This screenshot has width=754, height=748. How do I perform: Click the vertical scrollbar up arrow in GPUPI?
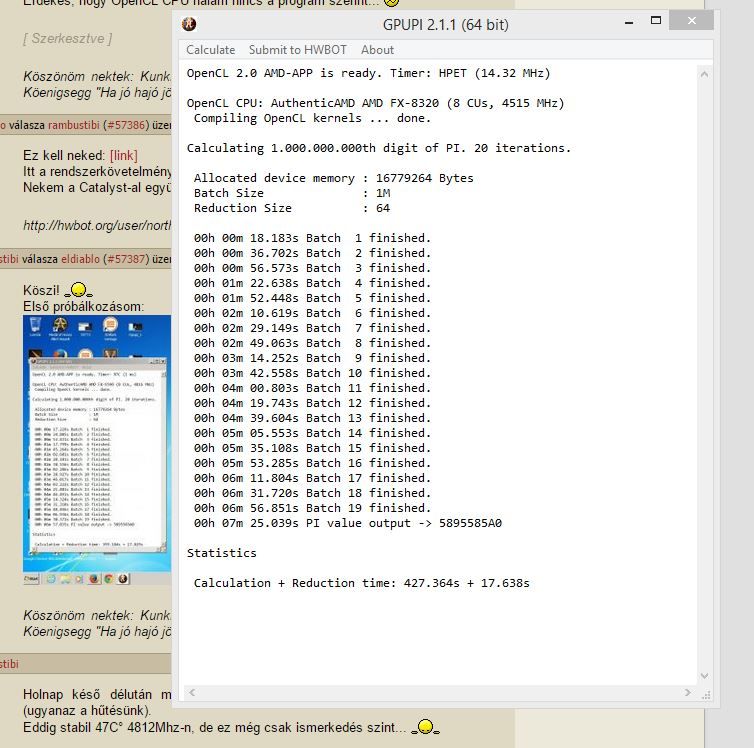(704, 74)
